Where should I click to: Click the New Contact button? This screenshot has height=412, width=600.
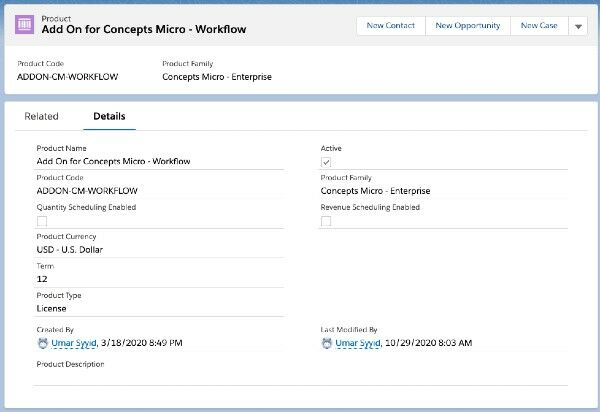click(x=392, y=26)
